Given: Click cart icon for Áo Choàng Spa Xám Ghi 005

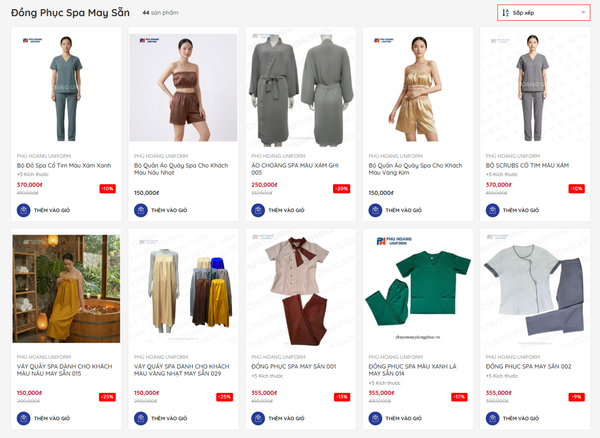Looking at the screenshot, I should click(x=258, y=210).
